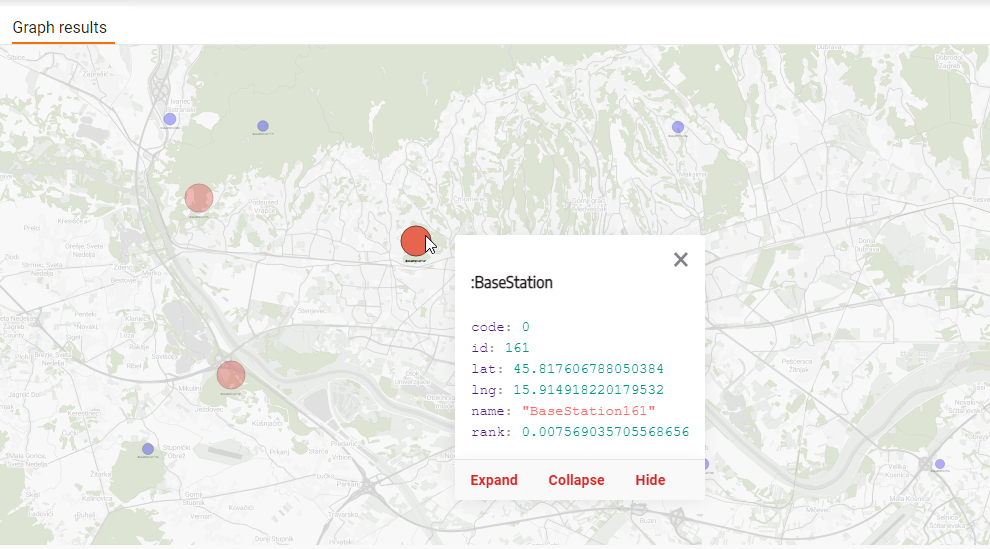The image size is (990, 549).
Task: Select the faded red node near Jezdovec
Action: click(x=231, y=375)
